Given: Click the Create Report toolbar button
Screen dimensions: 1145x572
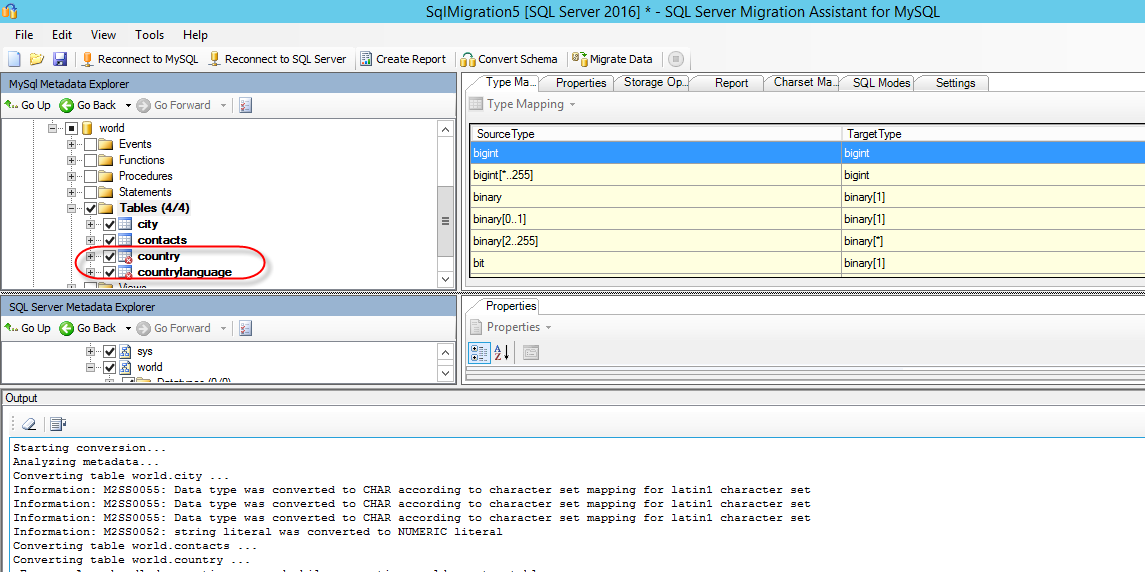Looking at the screenshot, I should [x=402, y=59].
